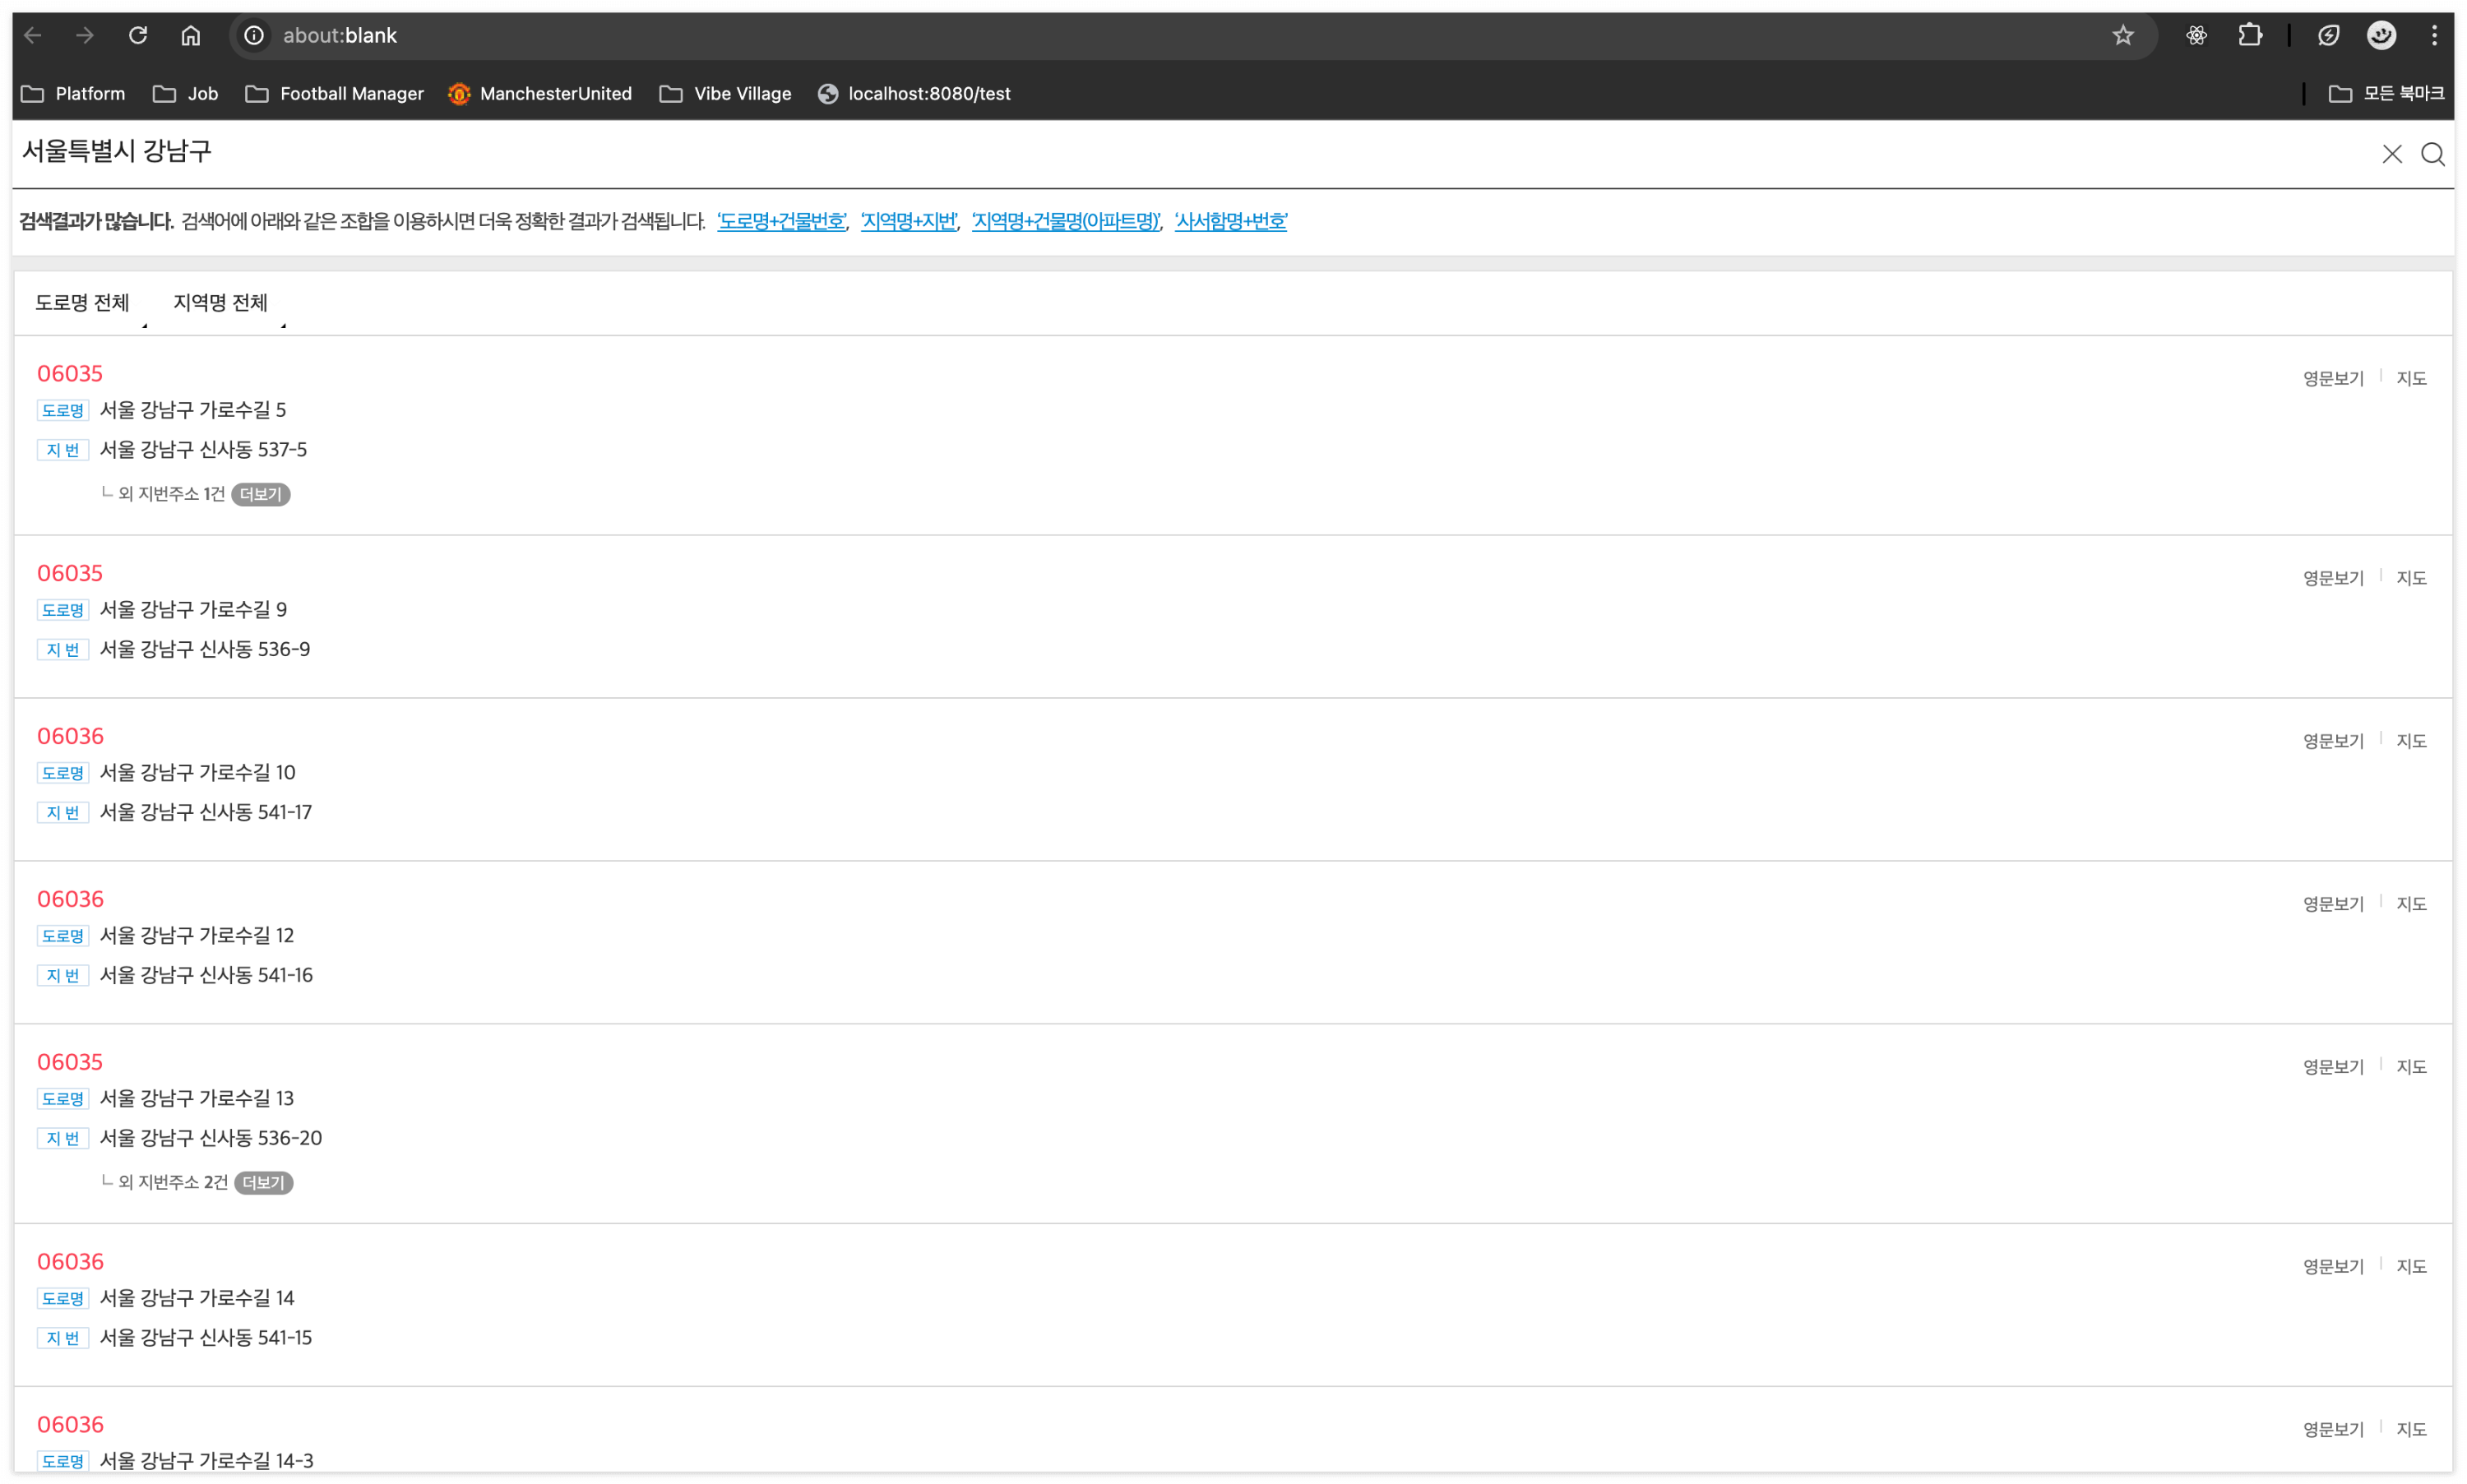Image resolution: width=2467 pixels, height=1484 pixels.
Task: Reload the page with refresh icon
Action: 138,36
